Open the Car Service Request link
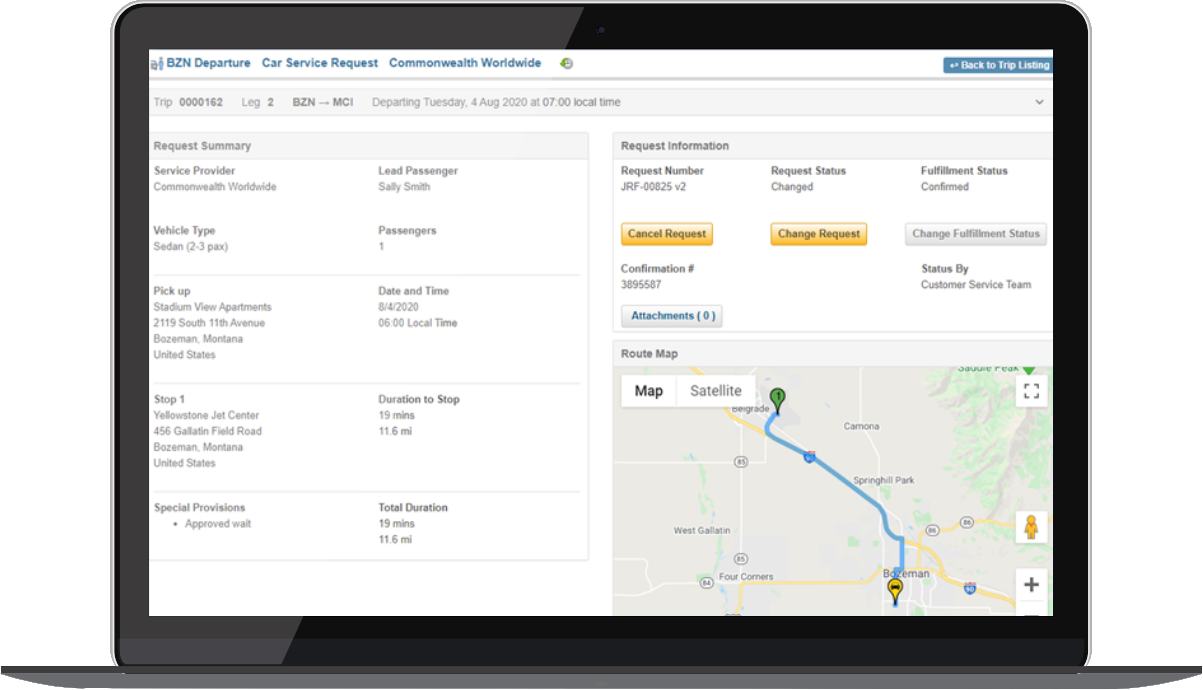This screenshot has height=690, width=1203. [x=320, y=63]
